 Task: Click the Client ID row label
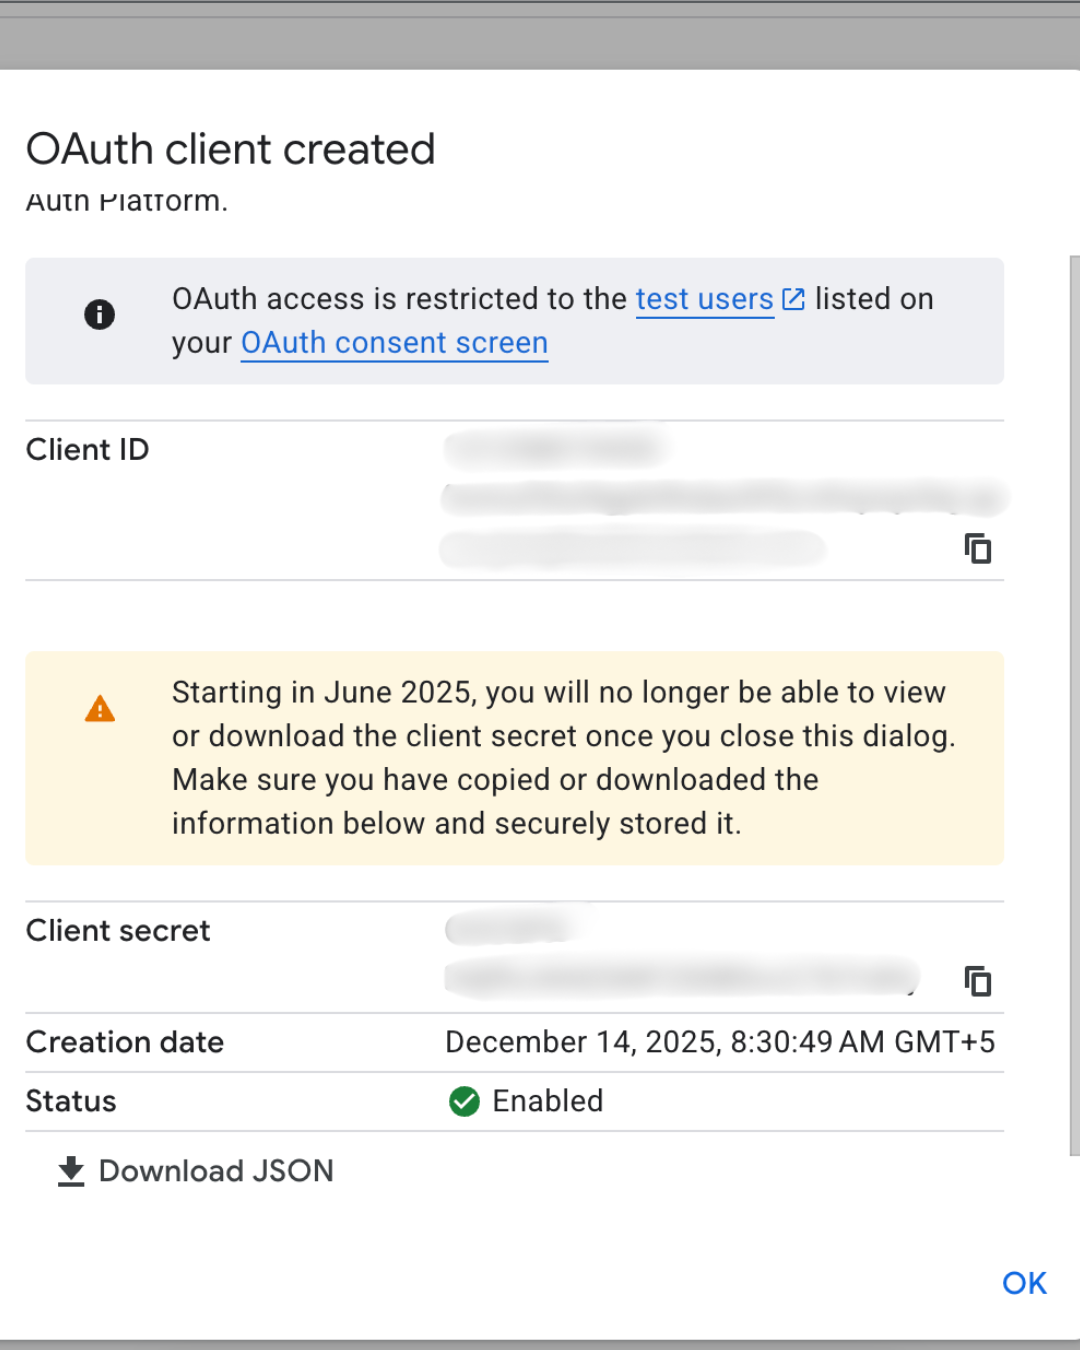[x=87, y=450]
